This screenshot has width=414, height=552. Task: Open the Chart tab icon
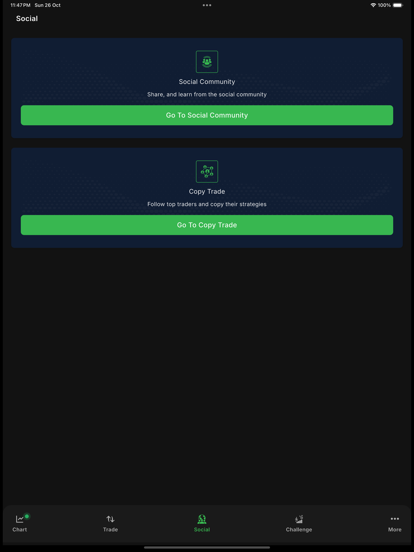(20, 519)
